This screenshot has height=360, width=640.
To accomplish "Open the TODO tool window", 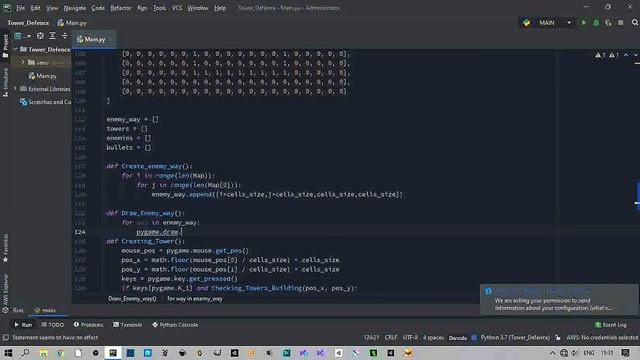I will click(x=53, y=325).
